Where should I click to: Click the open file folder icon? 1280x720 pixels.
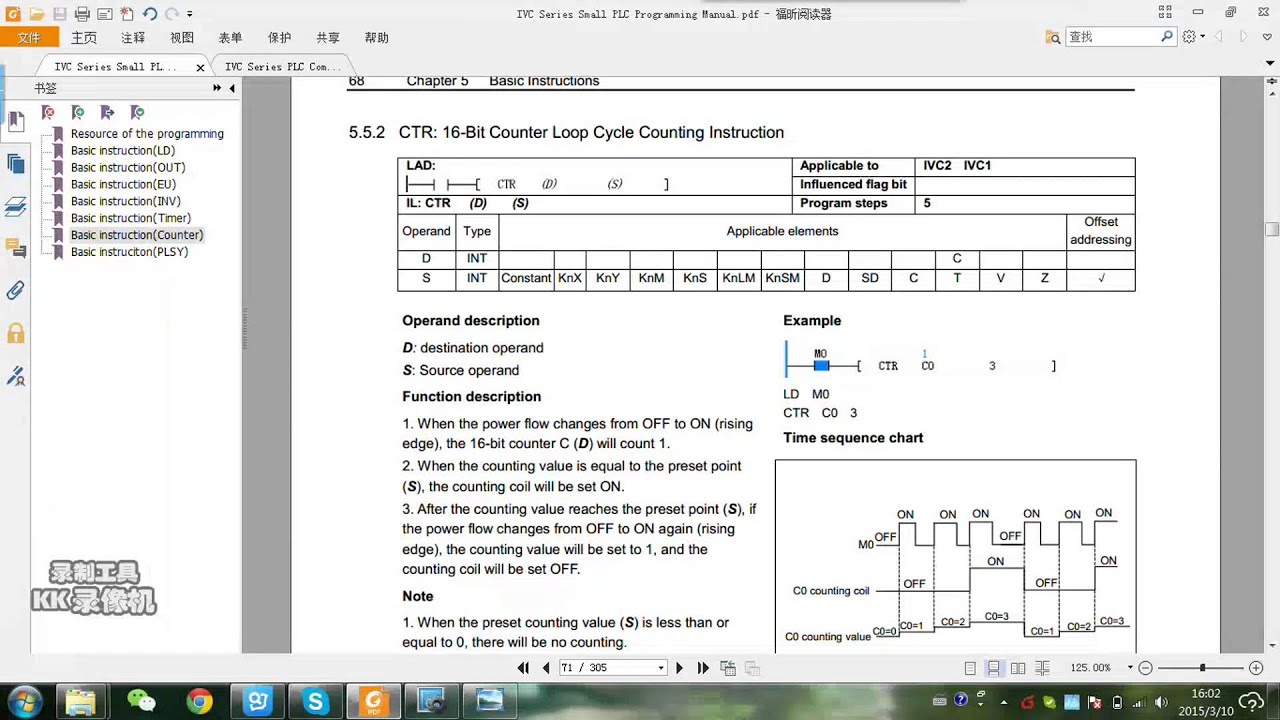(37, 14)
